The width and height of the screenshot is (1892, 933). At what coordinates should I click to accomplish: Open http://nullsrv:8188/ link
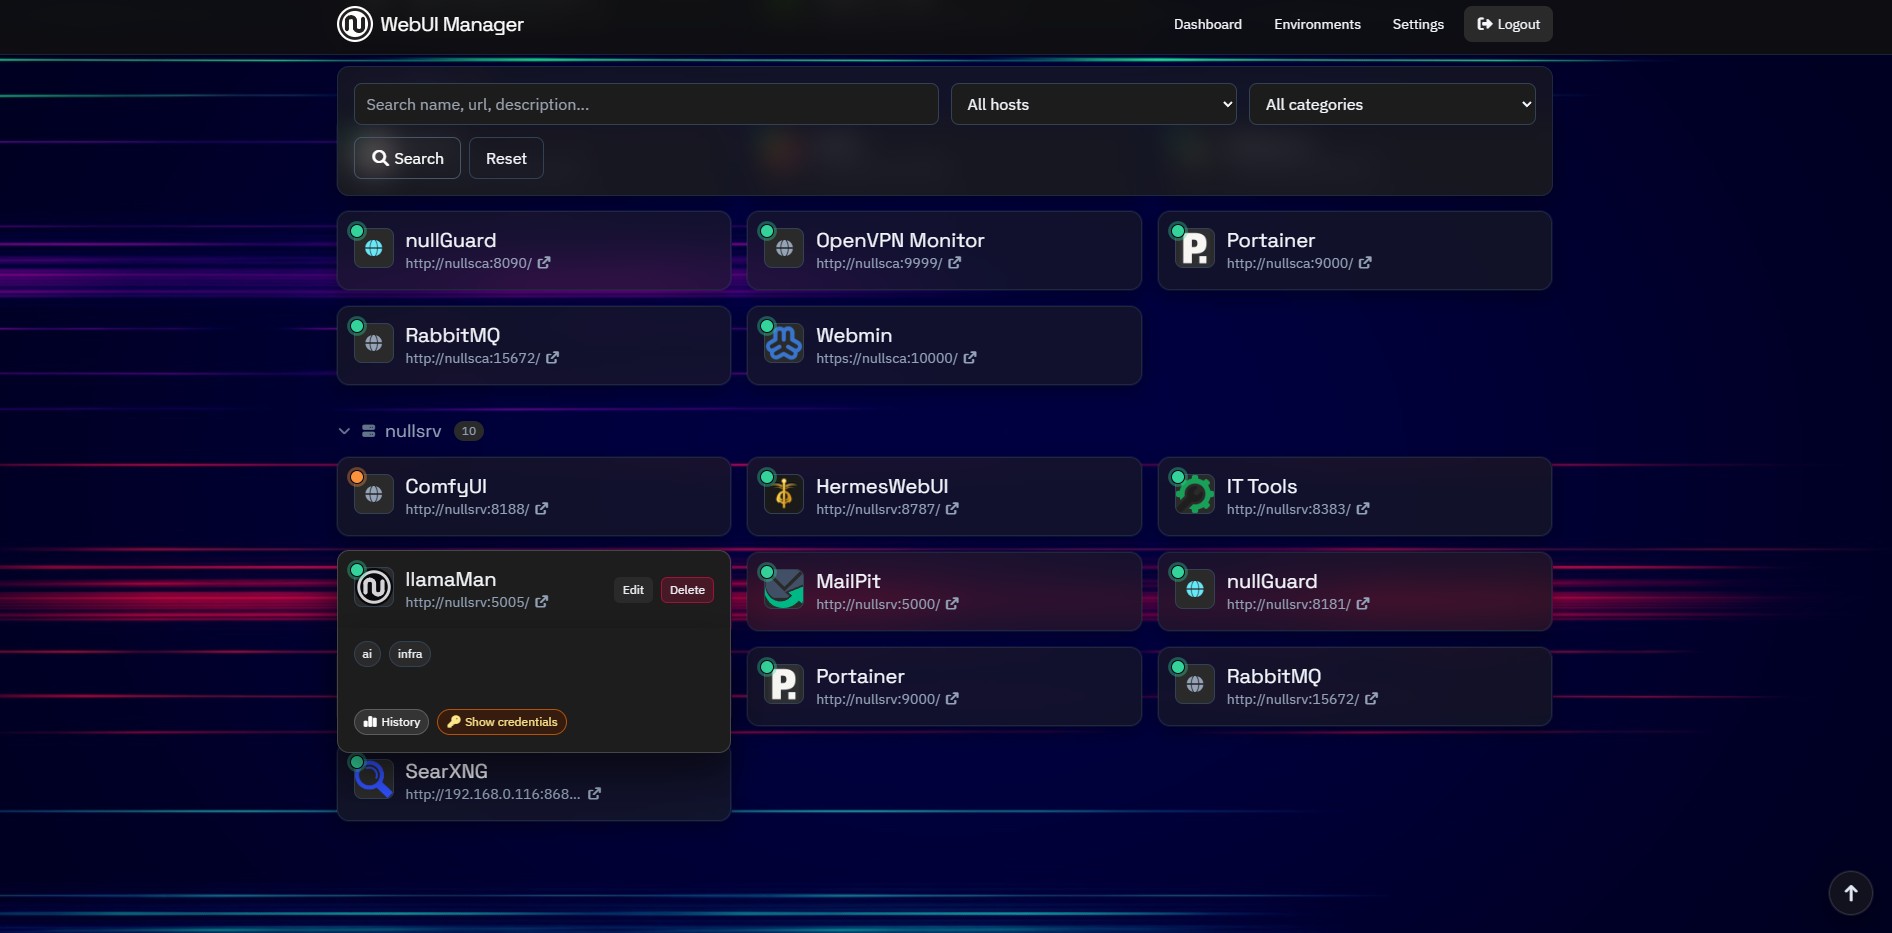[467, 509]
